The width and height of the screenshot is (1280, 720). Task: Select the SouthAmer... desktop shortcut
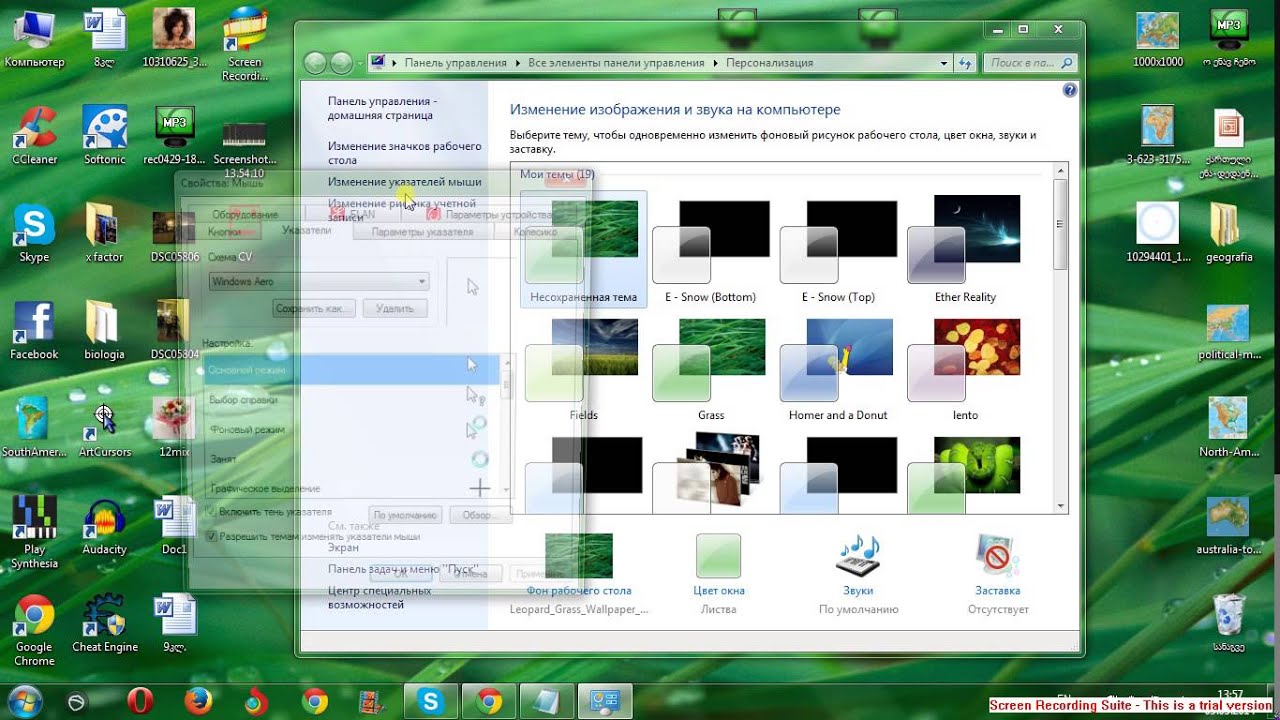coord(34,428)
